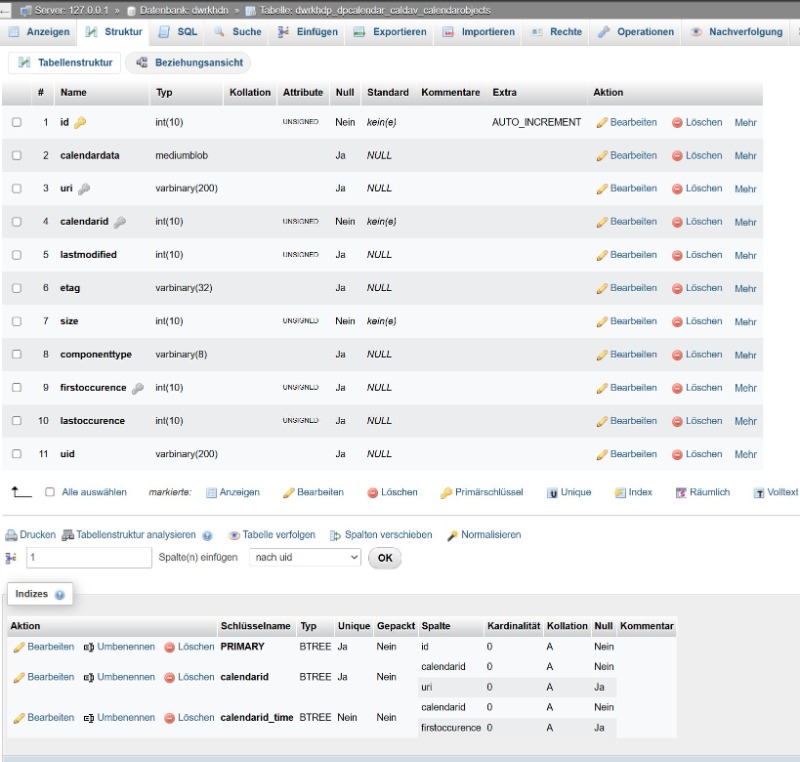This screenshot has height=762, width=800.
Task: Click the primary key icon next to id
Action: click(x=80, y=122)
